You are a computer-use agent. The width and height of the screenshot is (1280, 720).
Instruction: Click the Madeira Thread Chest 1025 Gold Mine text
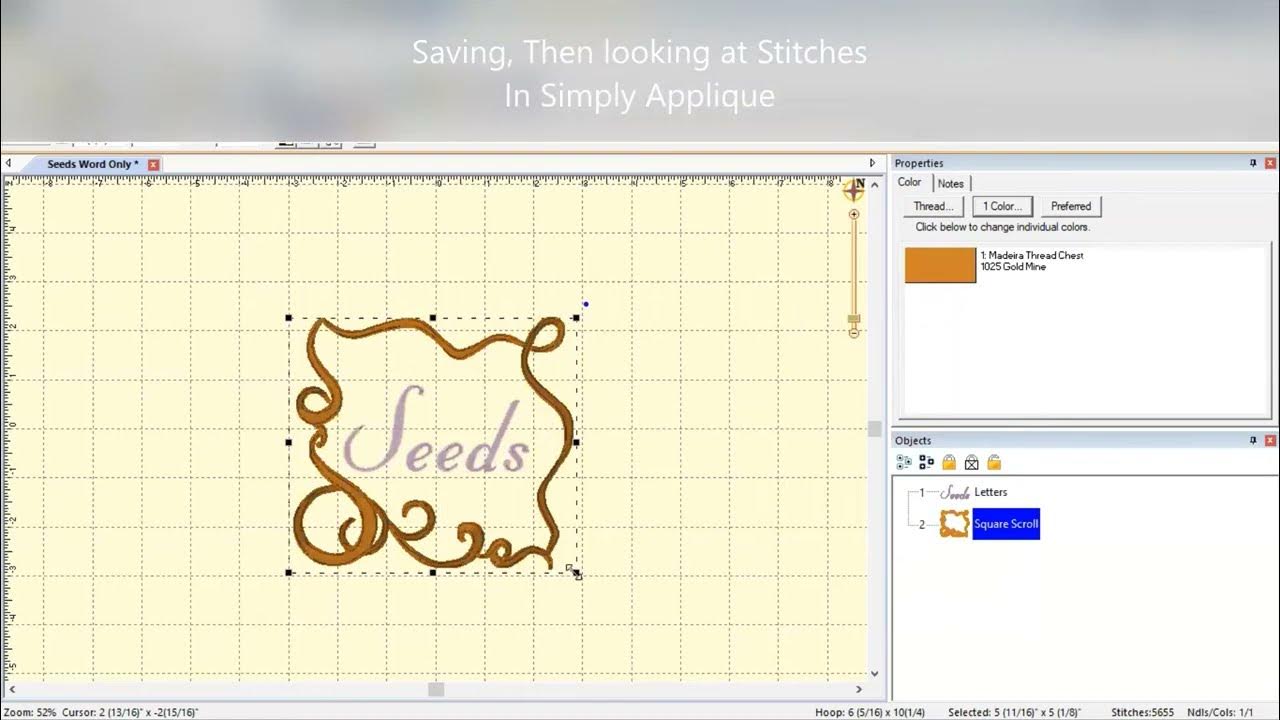(x=1032, y=261)
